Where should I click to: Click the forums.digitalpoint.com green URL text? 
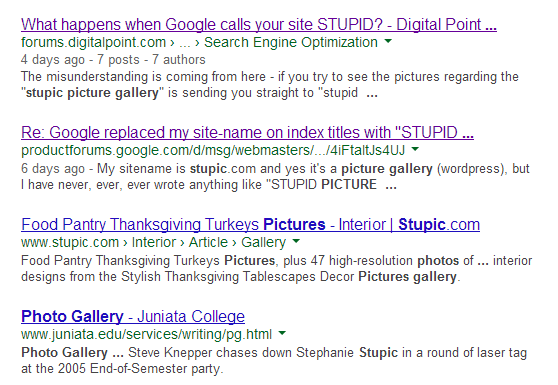coord(199,42)
